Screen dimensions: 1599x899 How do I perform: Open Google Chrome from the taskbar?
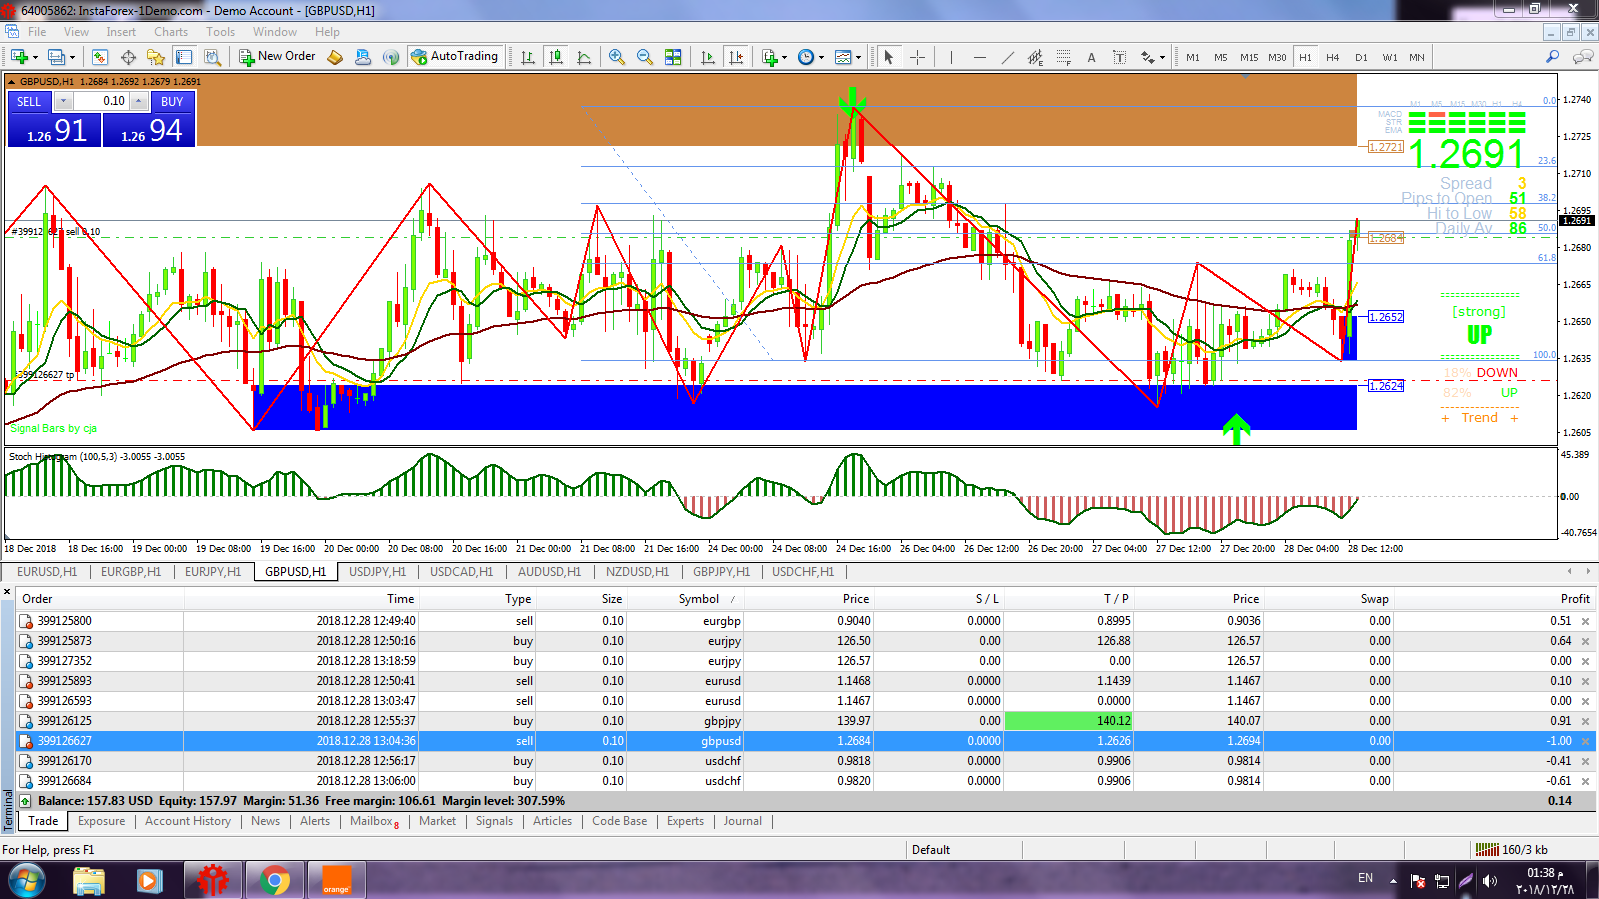click(x=274, y=880)
